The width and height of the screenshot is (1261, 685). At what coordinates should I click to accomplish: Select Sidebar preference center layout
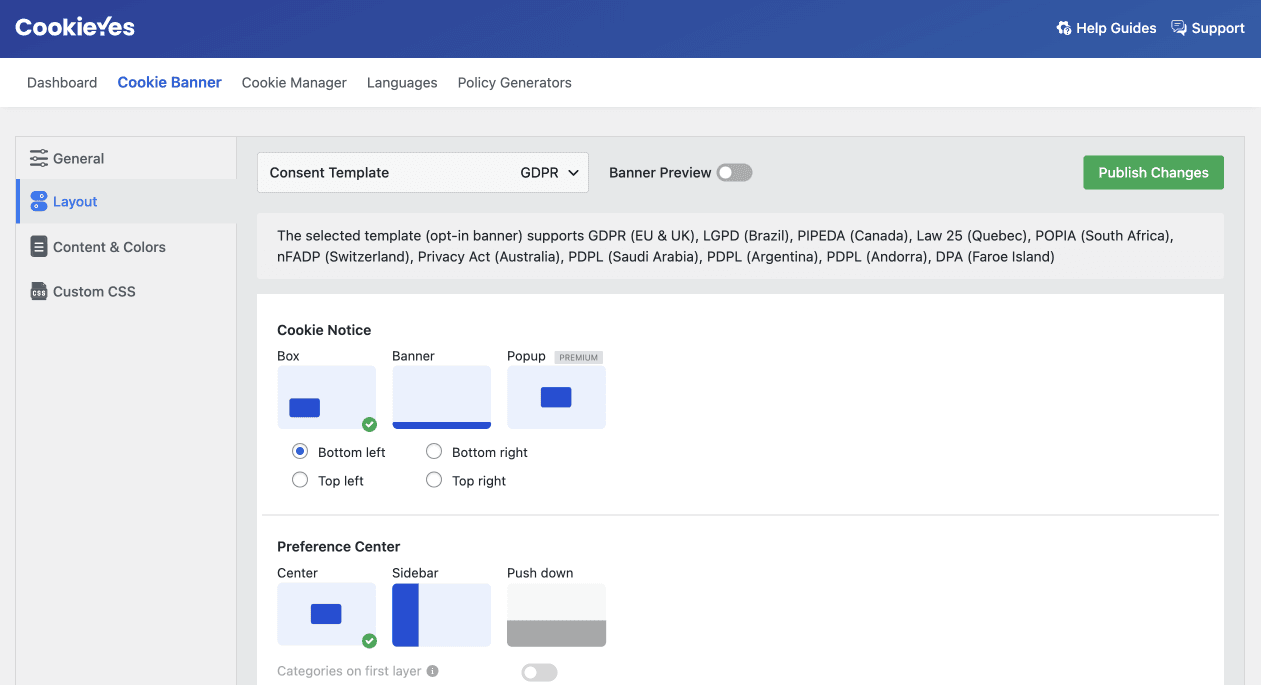441,615
